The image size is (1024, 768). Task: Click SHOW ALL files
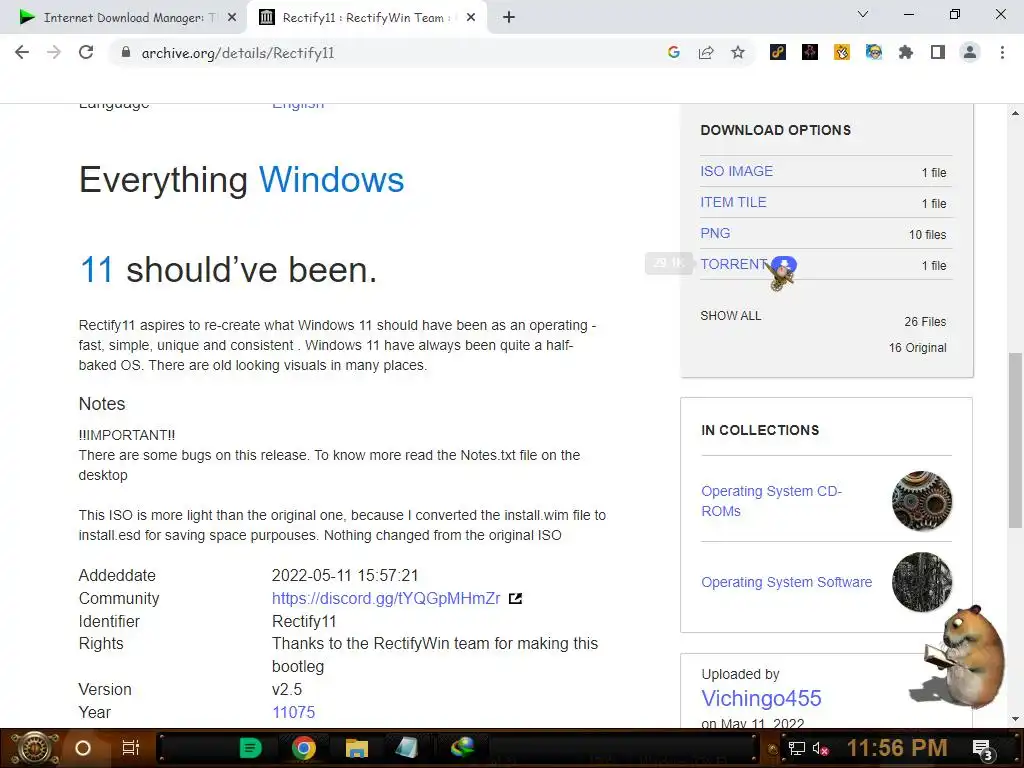coord(731,316)
